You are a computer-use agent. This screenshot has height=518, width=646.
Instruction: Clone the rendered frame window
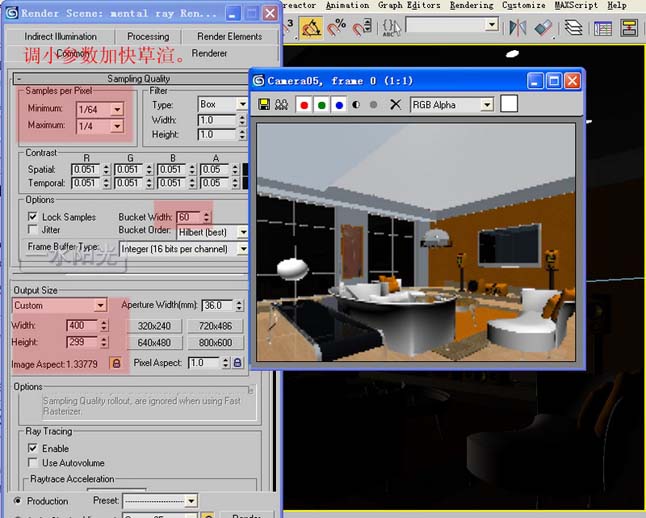click(281, 105)
